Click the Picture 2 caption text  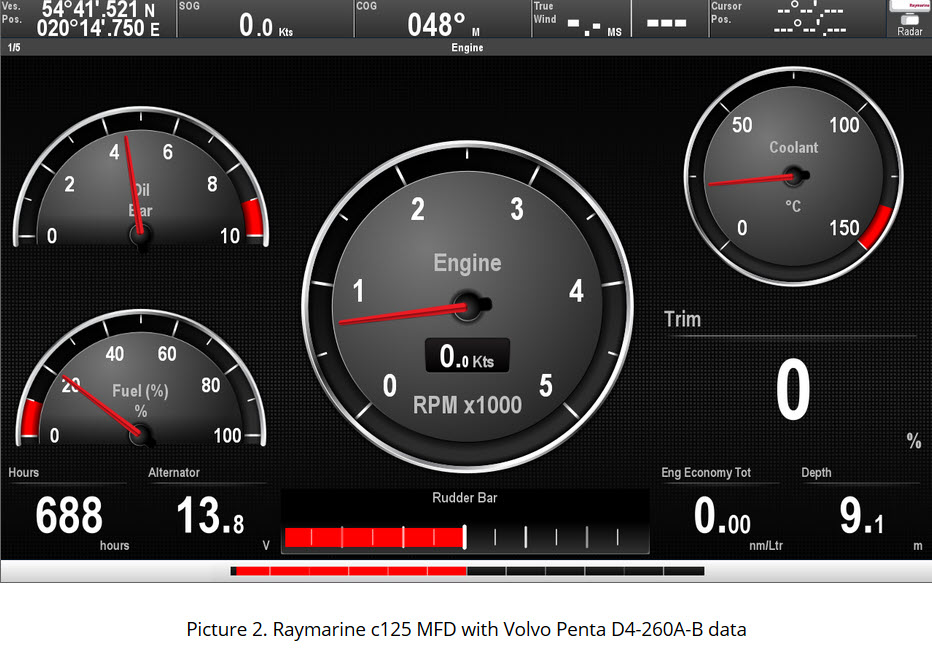[x=466, y=629]
